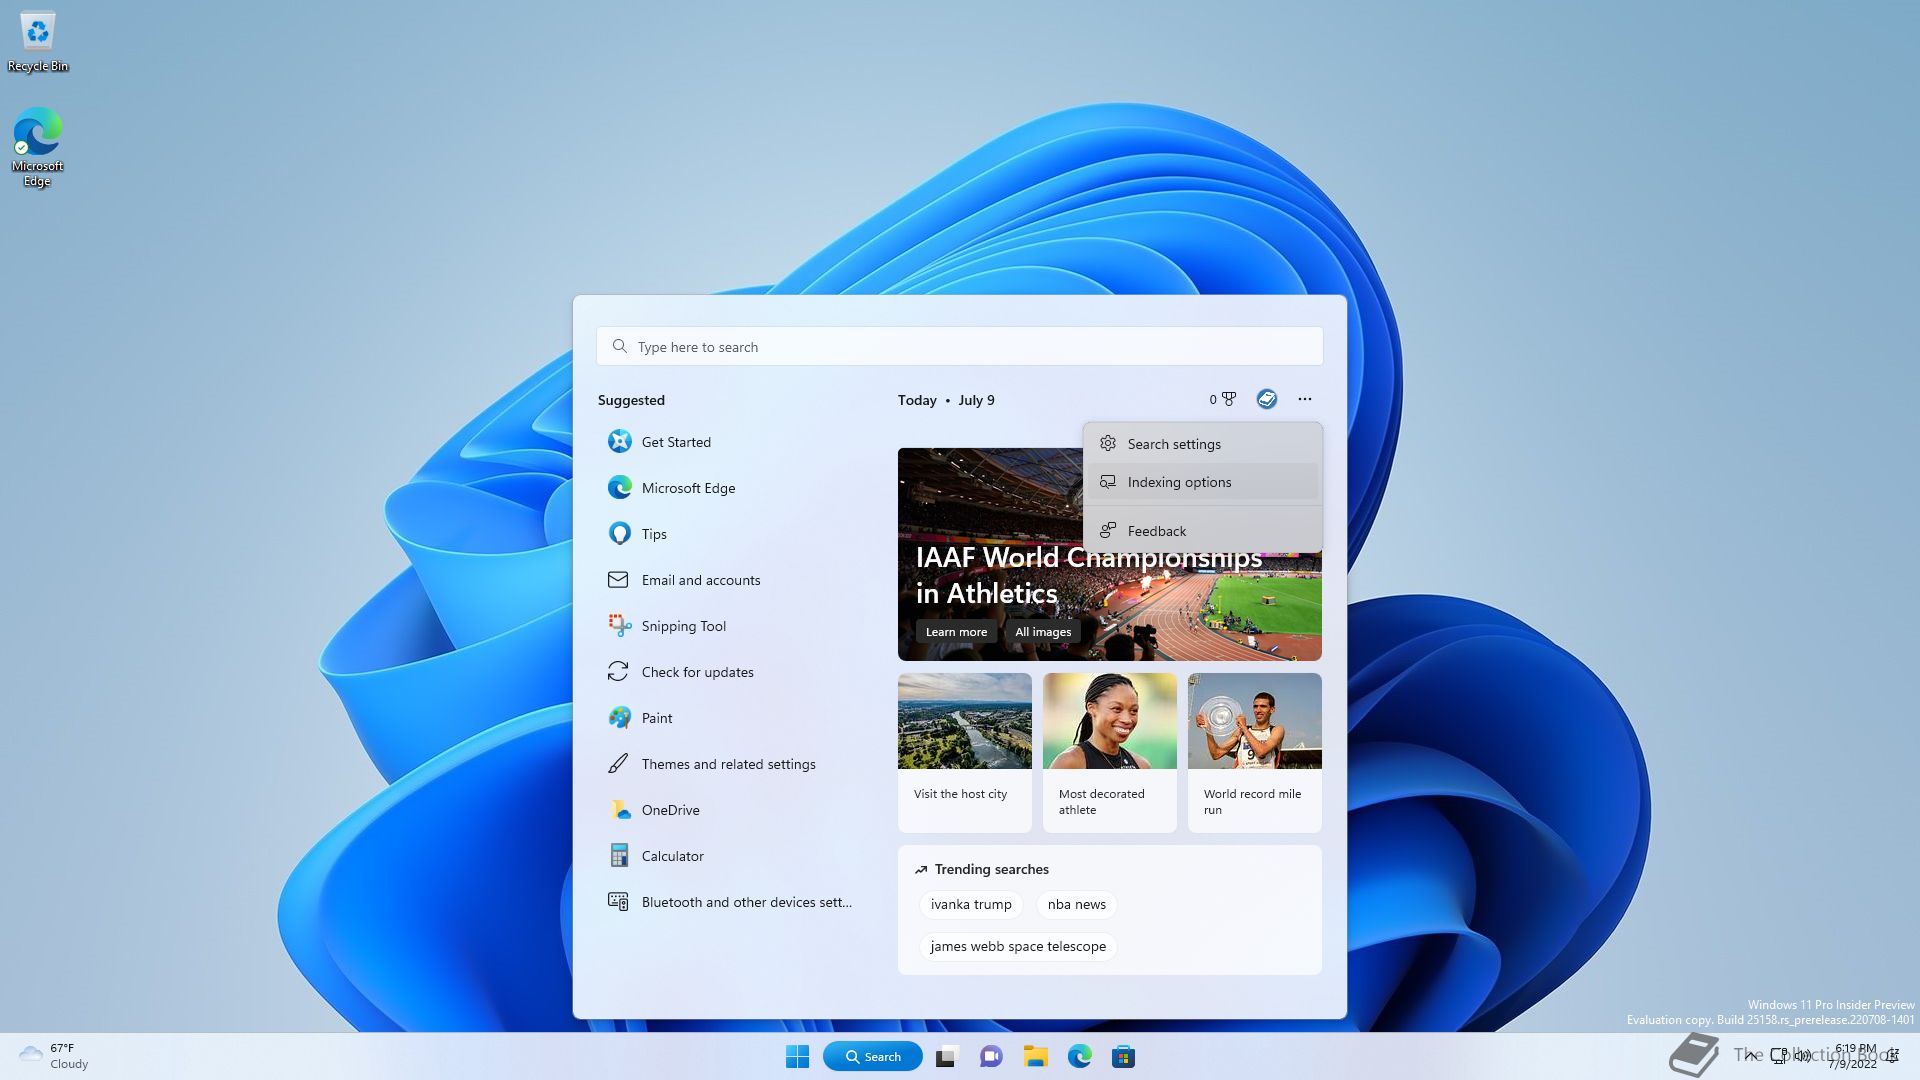1920x1080 pixels.
Task: Select Indexing options in the menu
Action: 1203,482
